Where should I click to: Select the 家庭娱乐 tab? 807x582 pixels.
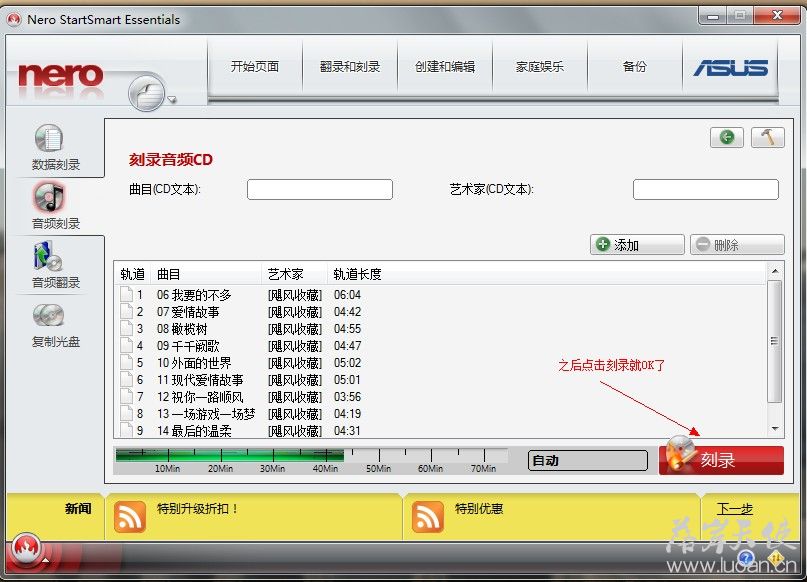(x=540, y=67)
